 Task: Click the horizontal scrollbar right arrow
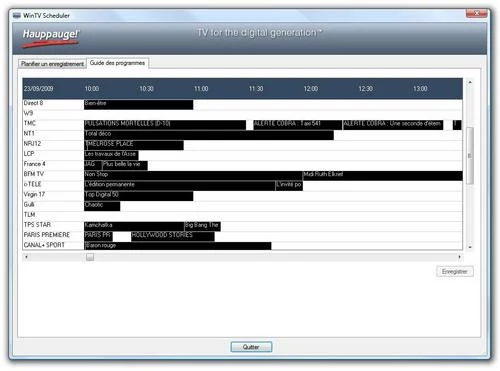coord(459,257)
